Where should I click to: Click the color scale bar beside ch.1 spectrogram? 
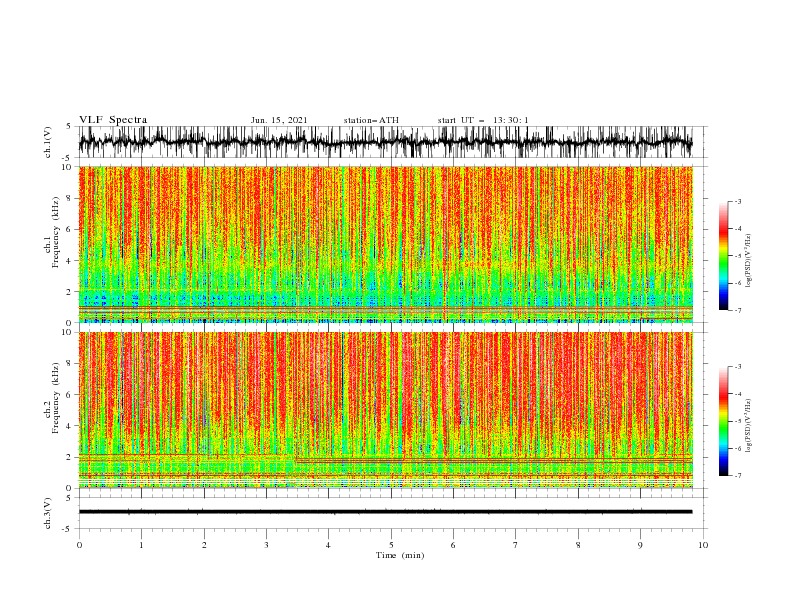click(724, 256)
